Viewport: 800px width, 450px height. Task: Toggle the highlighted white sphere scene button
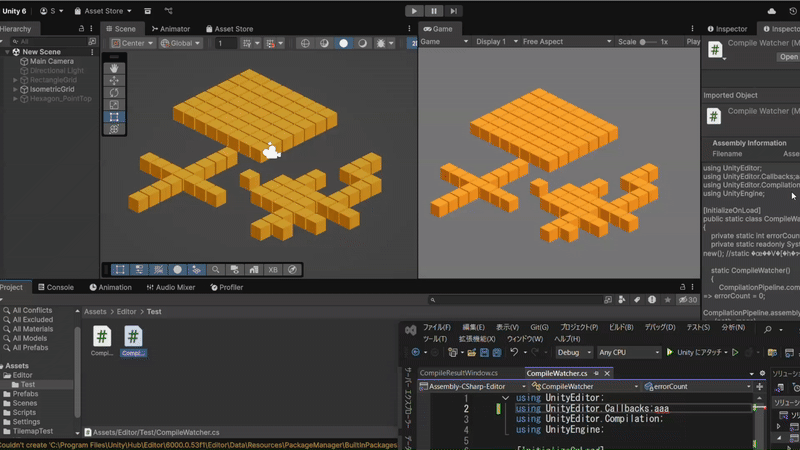(x=343, y=43)
